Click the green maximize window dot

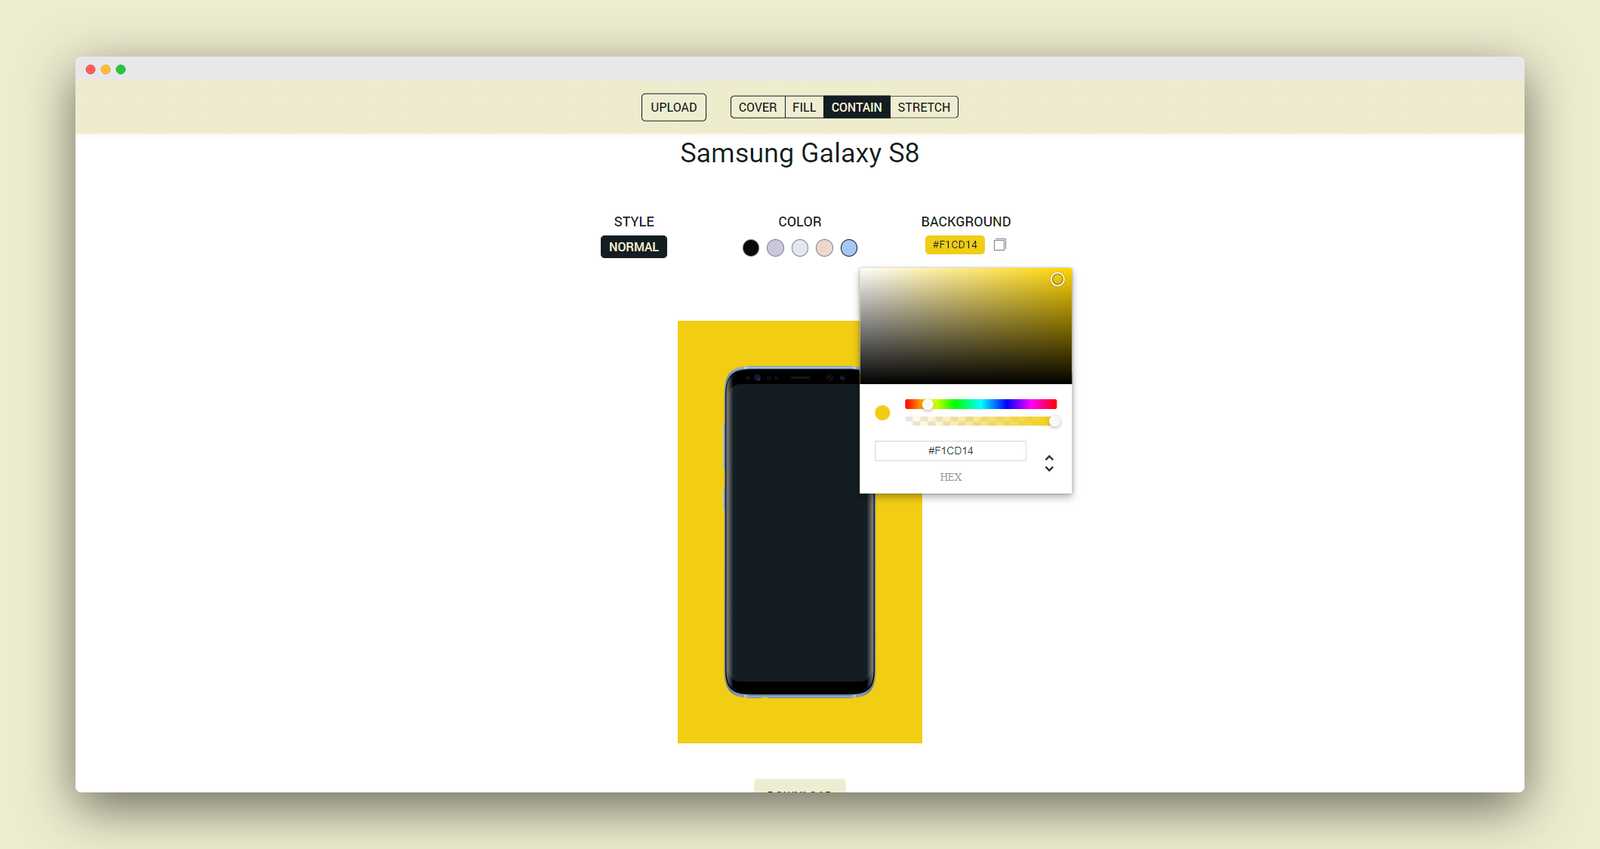click(121, 69)
